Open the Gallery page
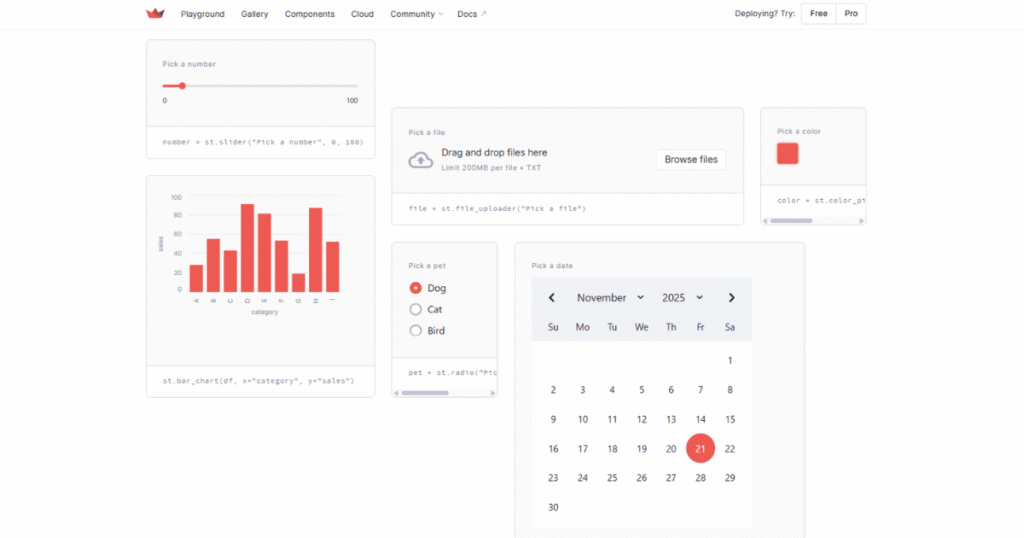Image resolution: width=1024 pixels, height=538 pixels. pyautogui.click(x=255, y=14)
